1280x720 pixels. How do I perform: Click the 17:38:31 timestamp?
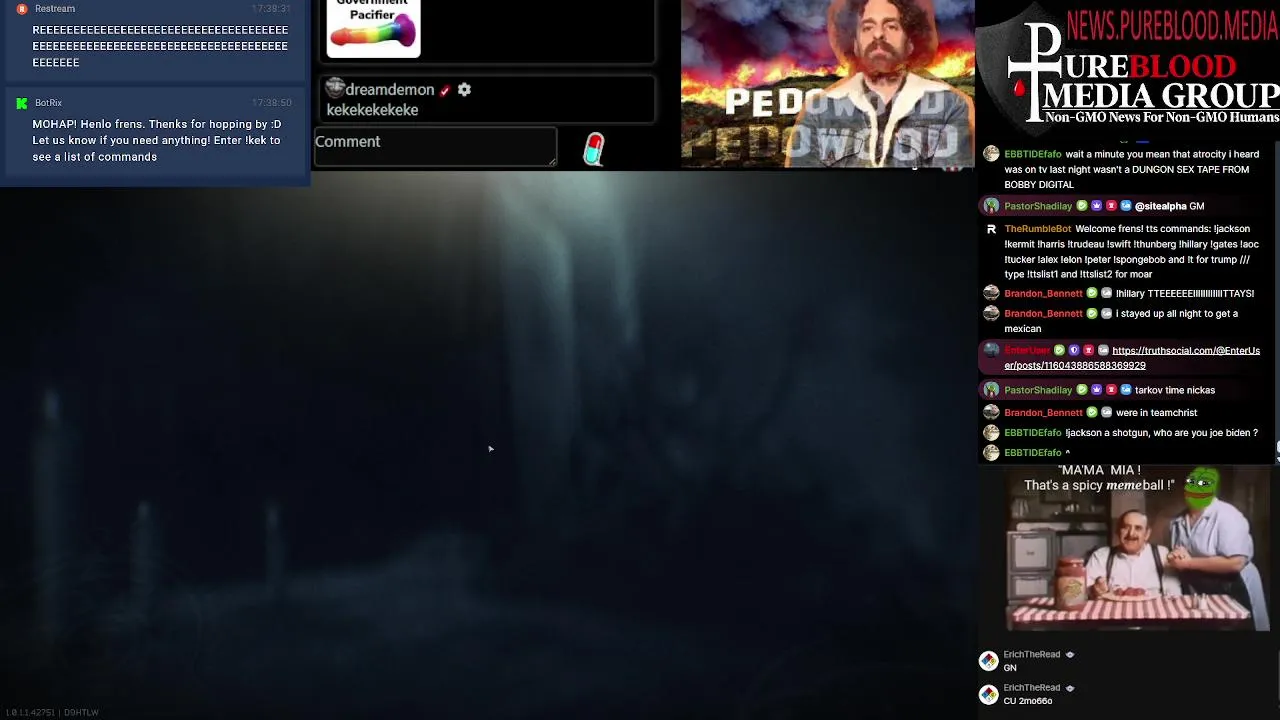(x=271, y=9)
